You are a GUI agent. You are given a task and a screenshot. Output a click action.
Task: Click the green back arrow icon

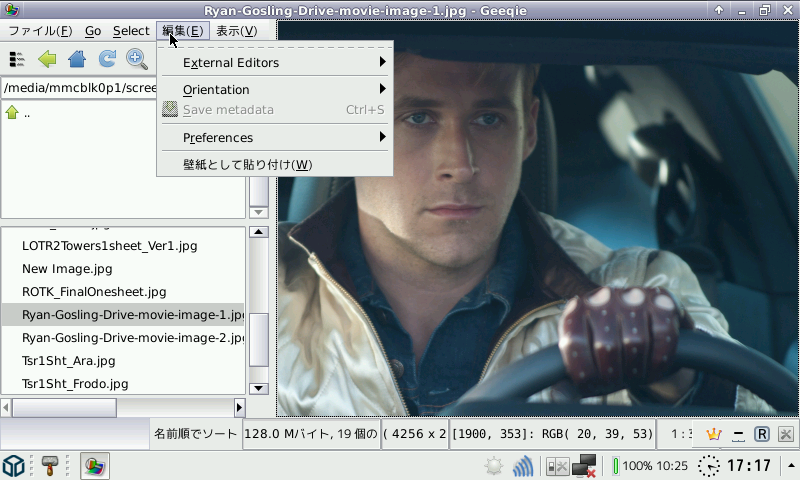(47, 59)
